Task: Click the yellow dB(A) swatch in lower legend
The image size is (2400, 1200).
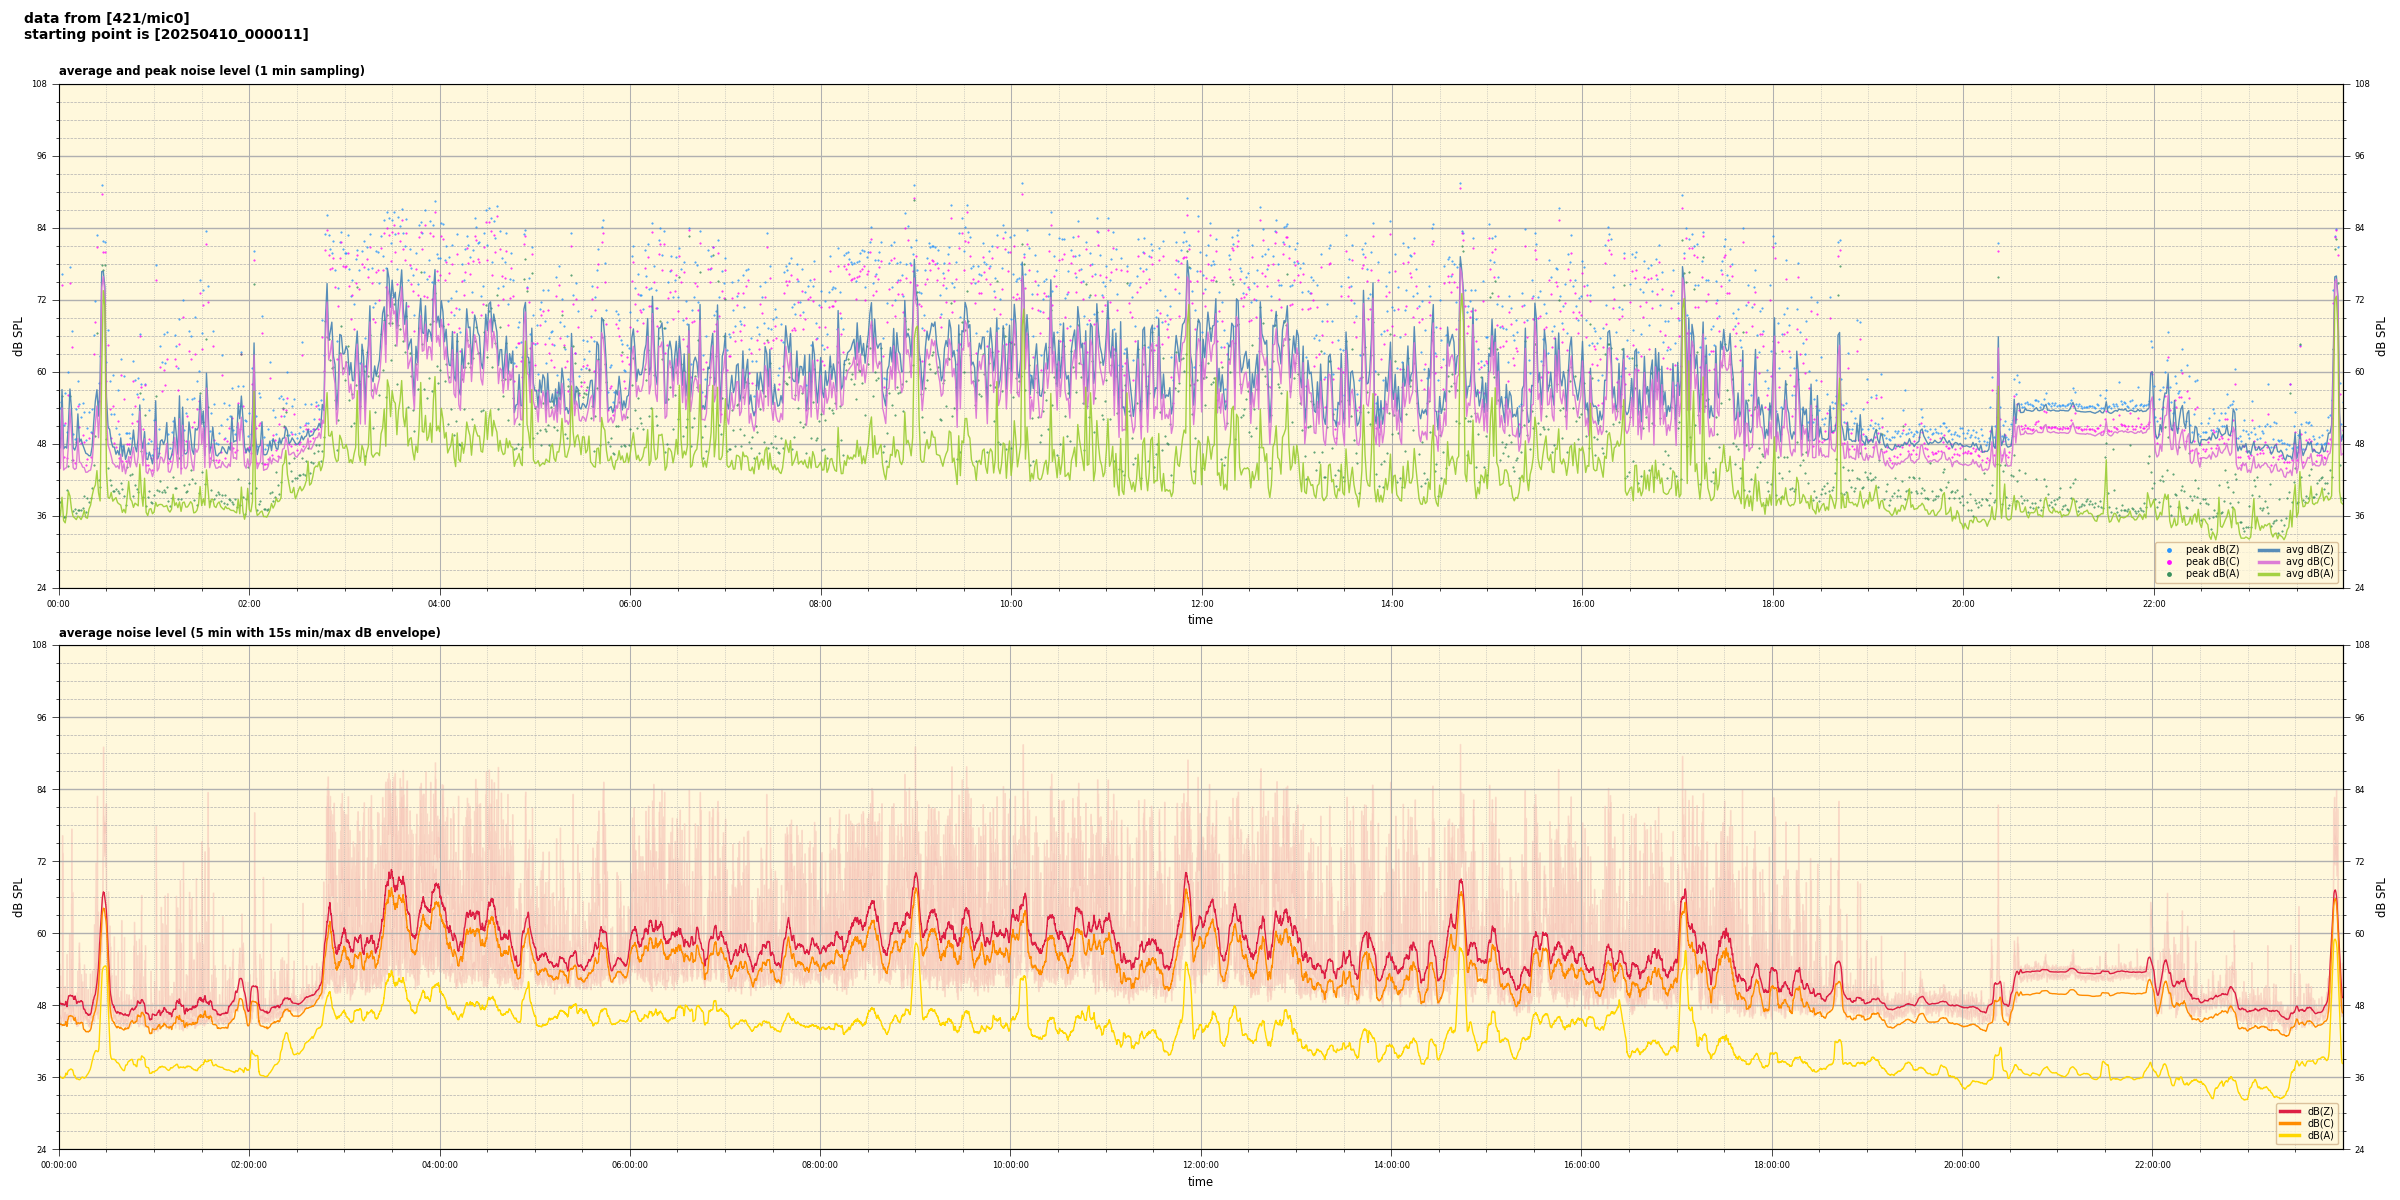Action: (x=2290, y=1135)
